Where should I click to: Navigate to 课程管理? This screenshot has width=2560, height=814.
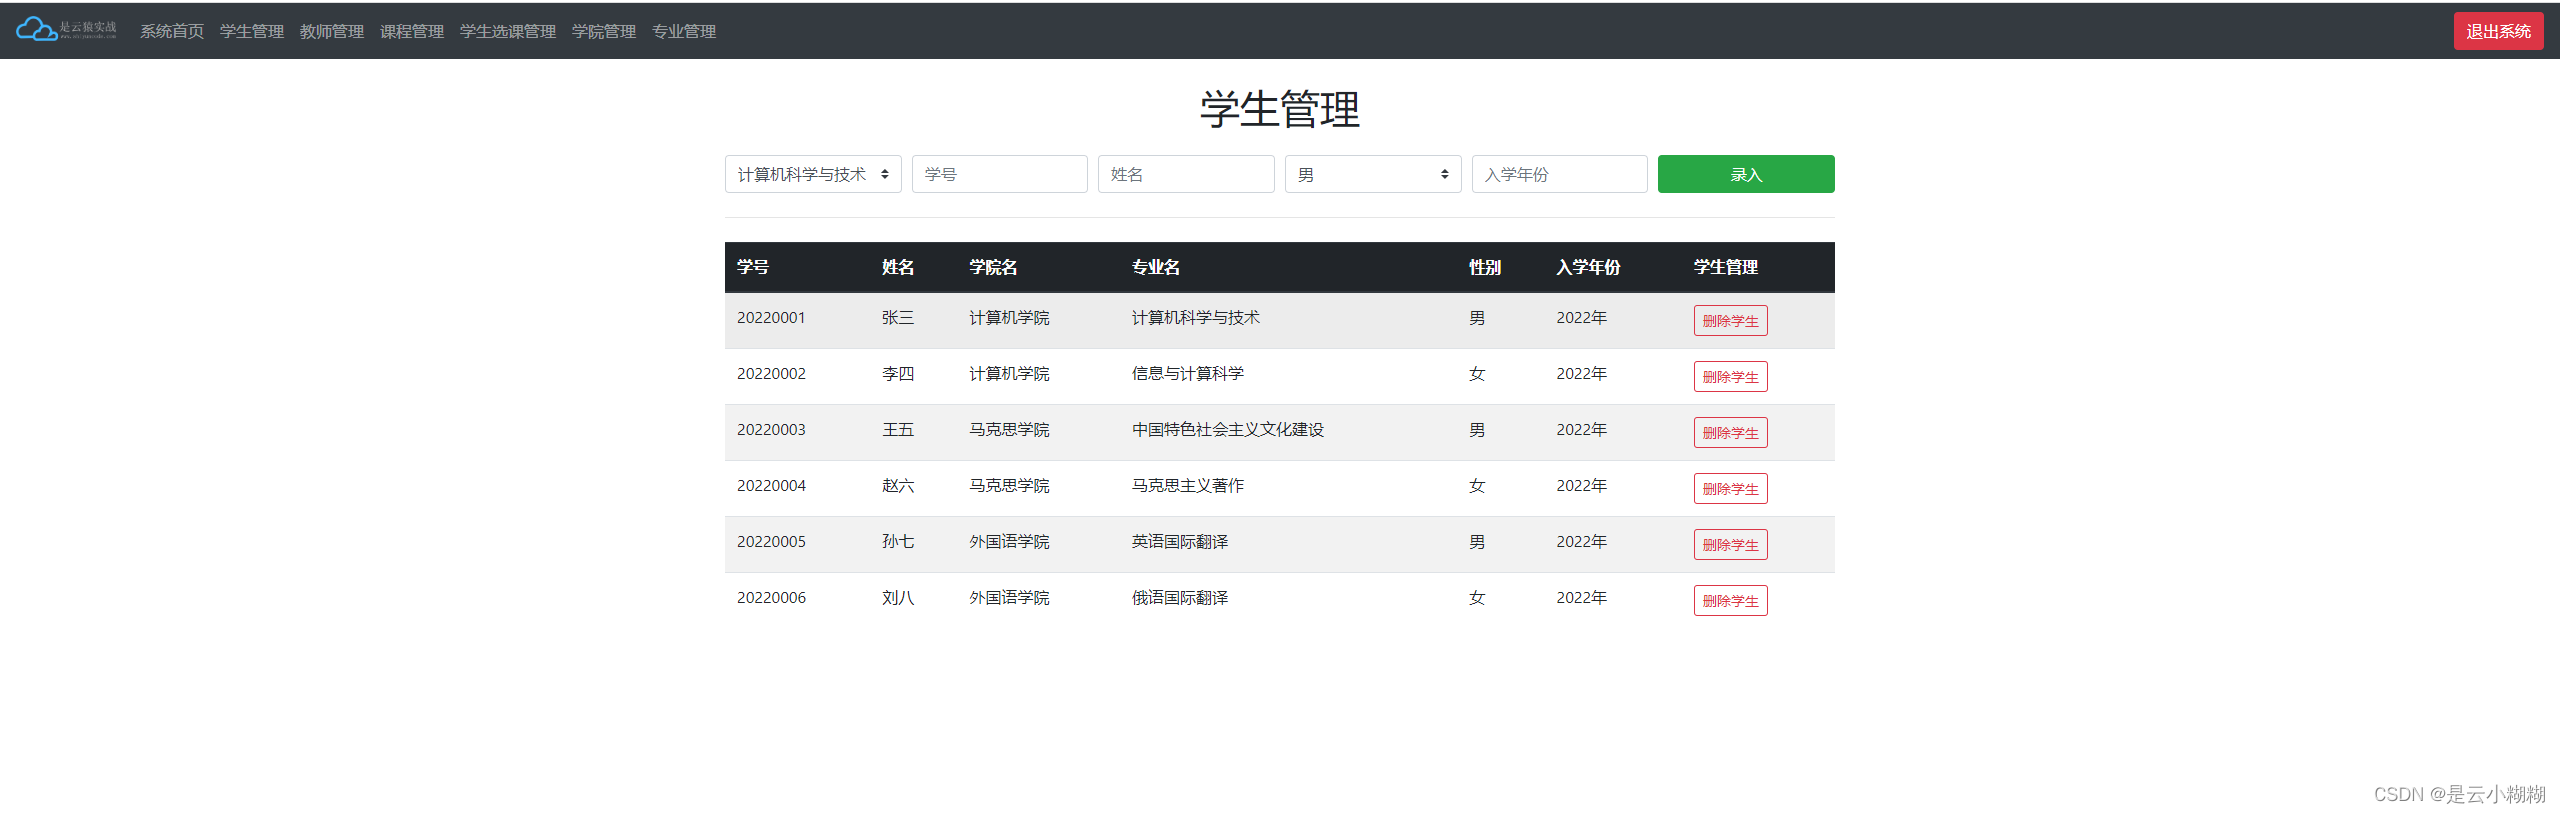[412, 31]
